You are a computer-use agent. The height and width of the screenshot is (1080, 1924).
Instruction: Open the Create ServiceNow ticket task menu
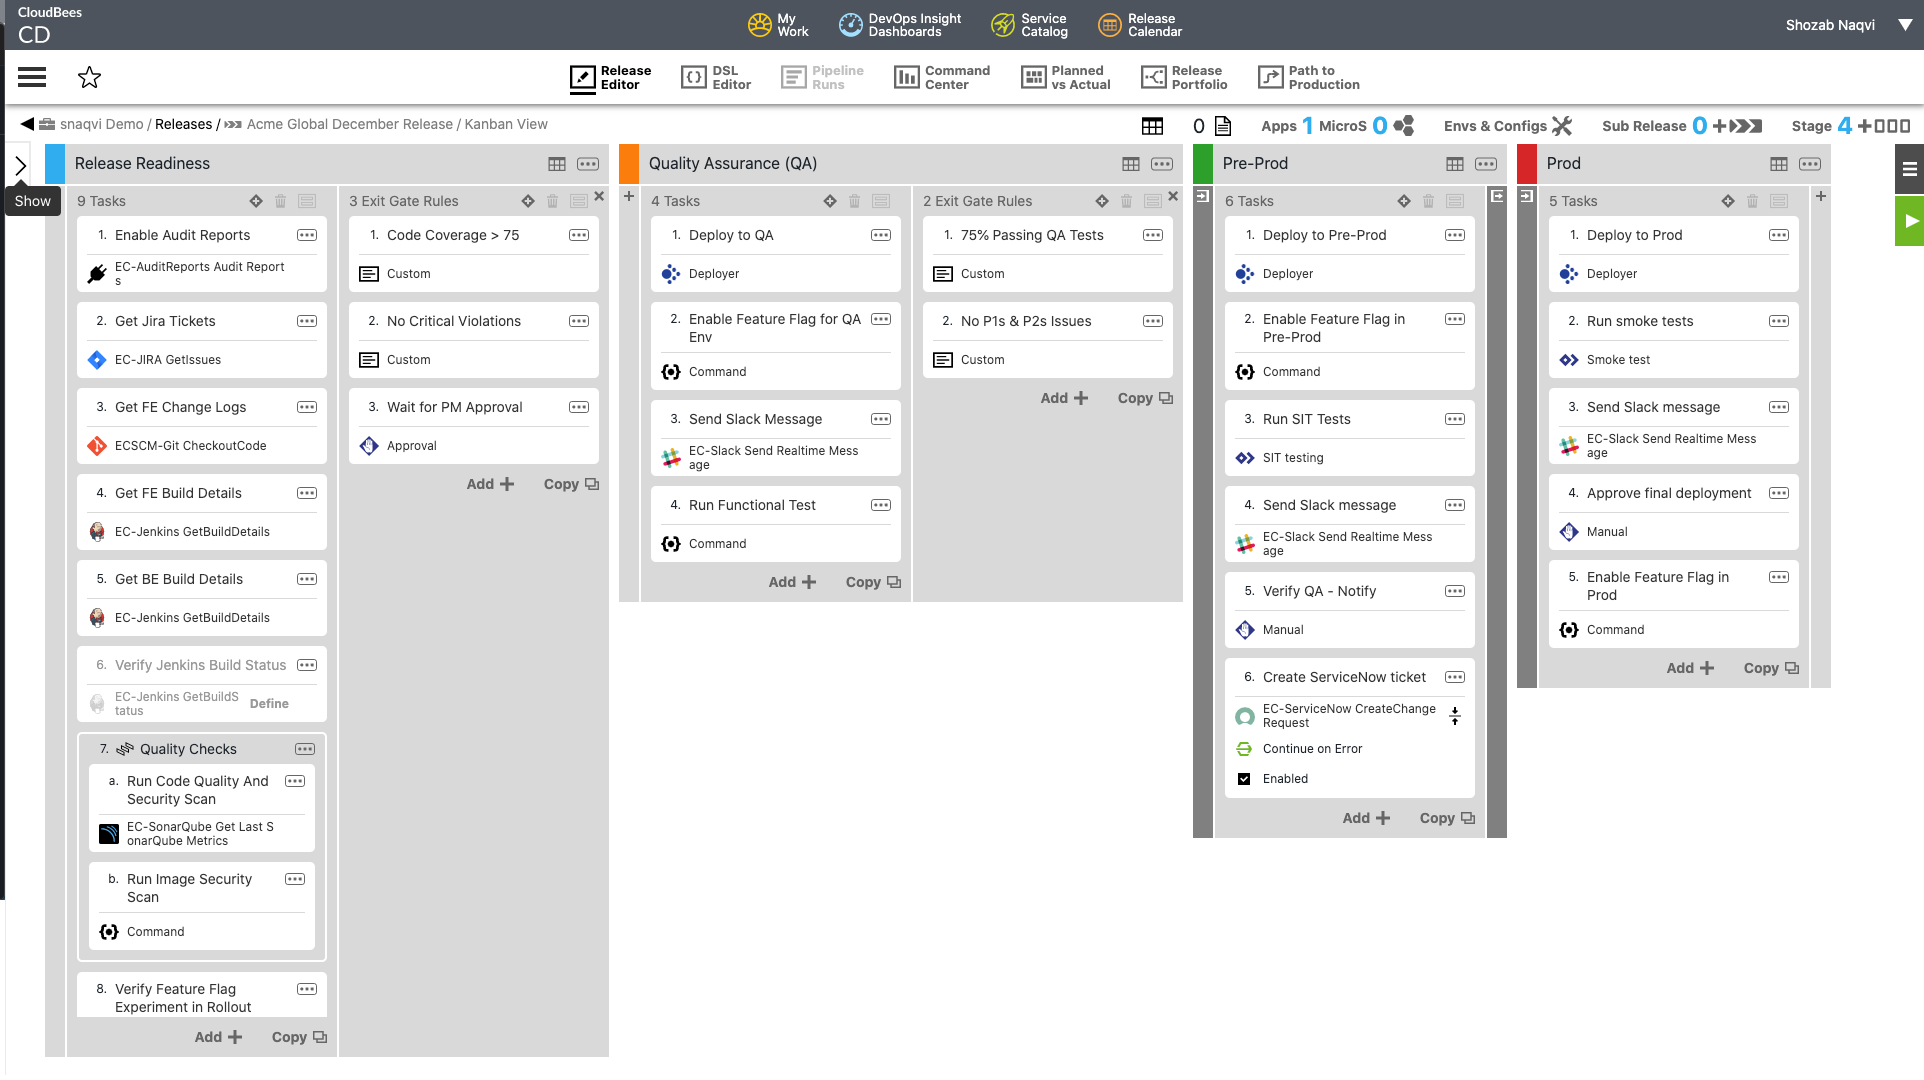[1455, 677]
